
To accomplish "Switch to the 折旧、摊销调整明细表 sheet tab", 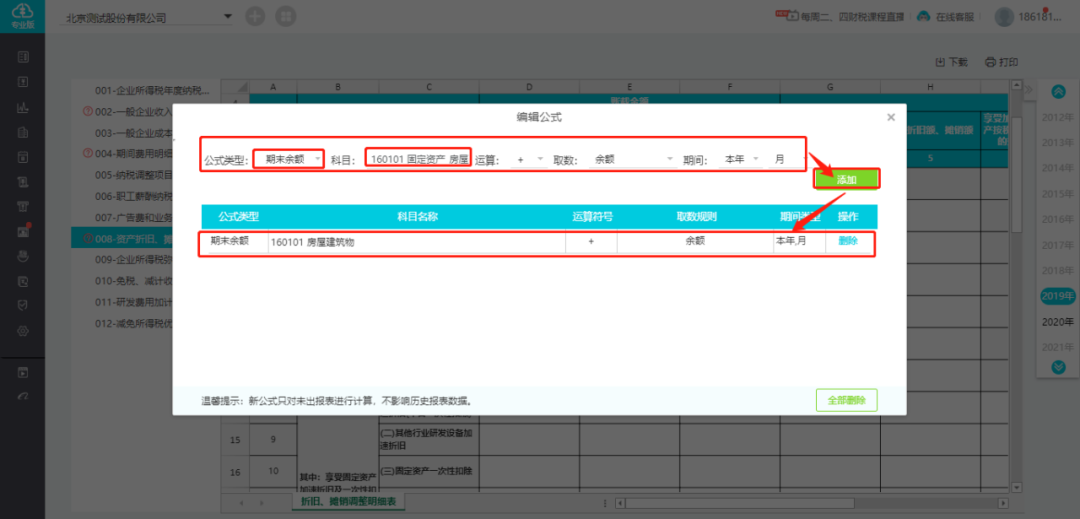I will (348, 502).
